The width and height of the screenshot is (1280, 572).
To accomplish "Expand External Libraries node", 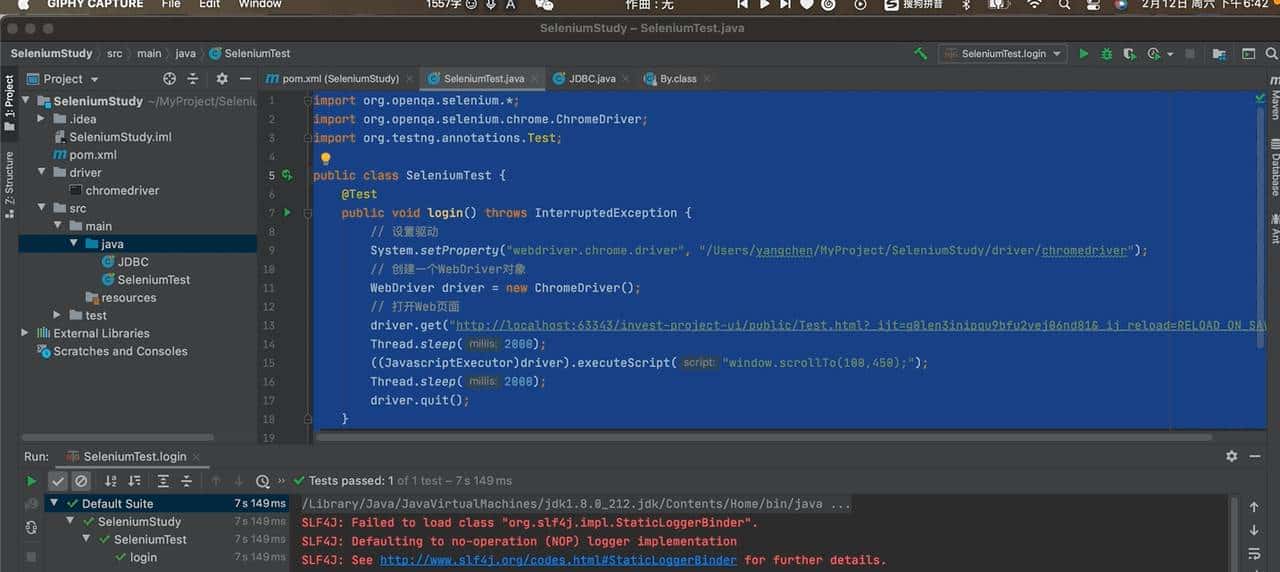I will [25, 333].
